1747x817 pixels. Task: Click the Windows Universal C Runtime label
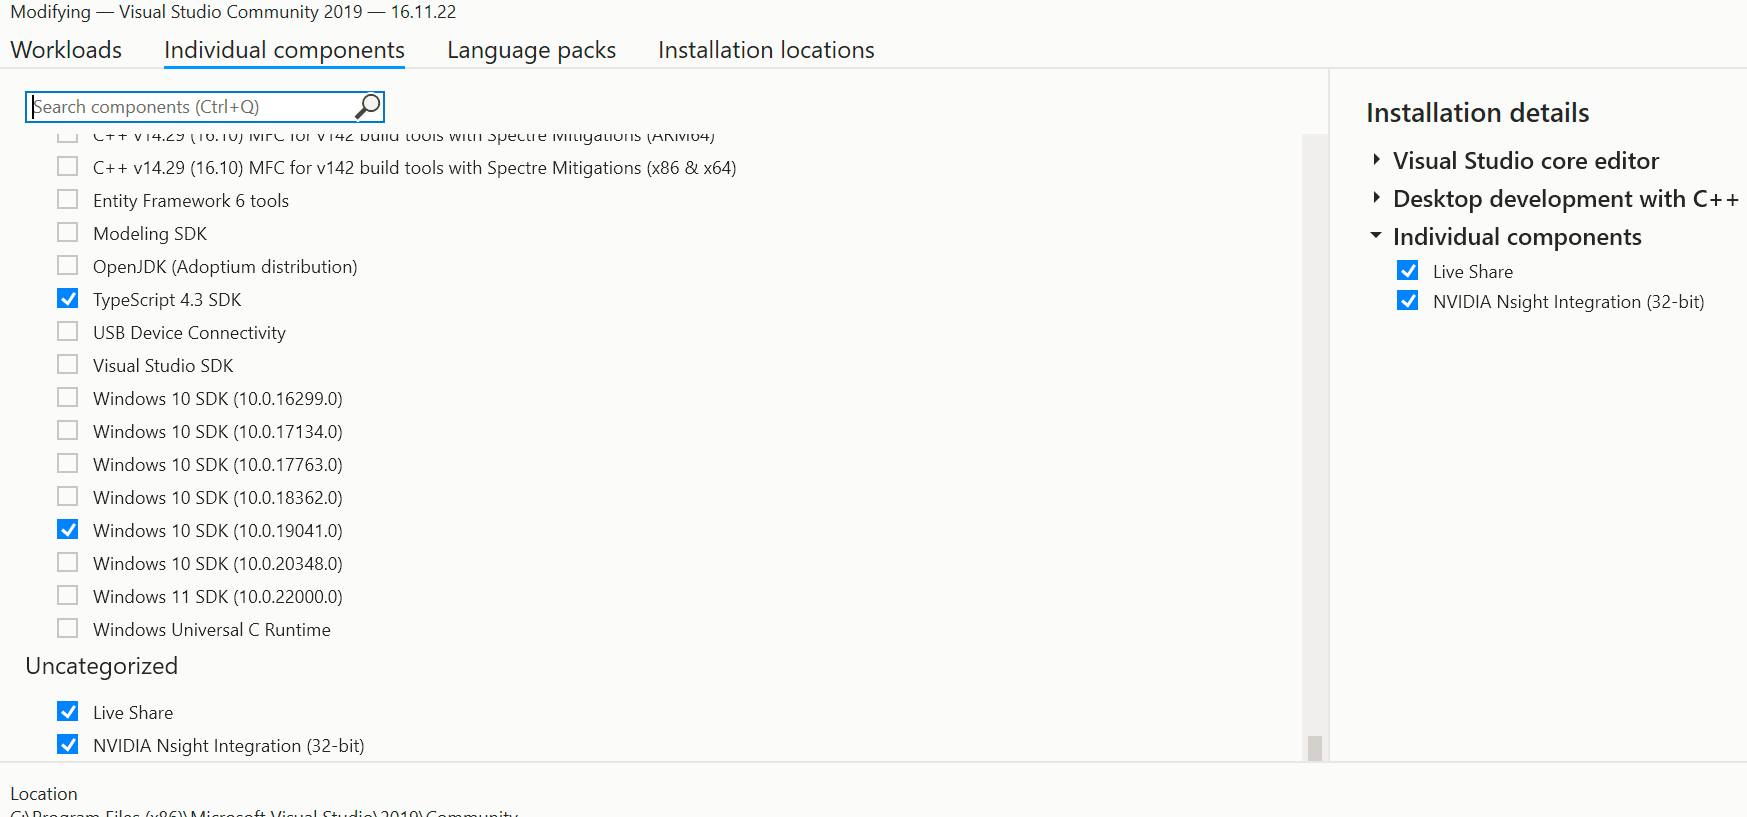(212, 629)
